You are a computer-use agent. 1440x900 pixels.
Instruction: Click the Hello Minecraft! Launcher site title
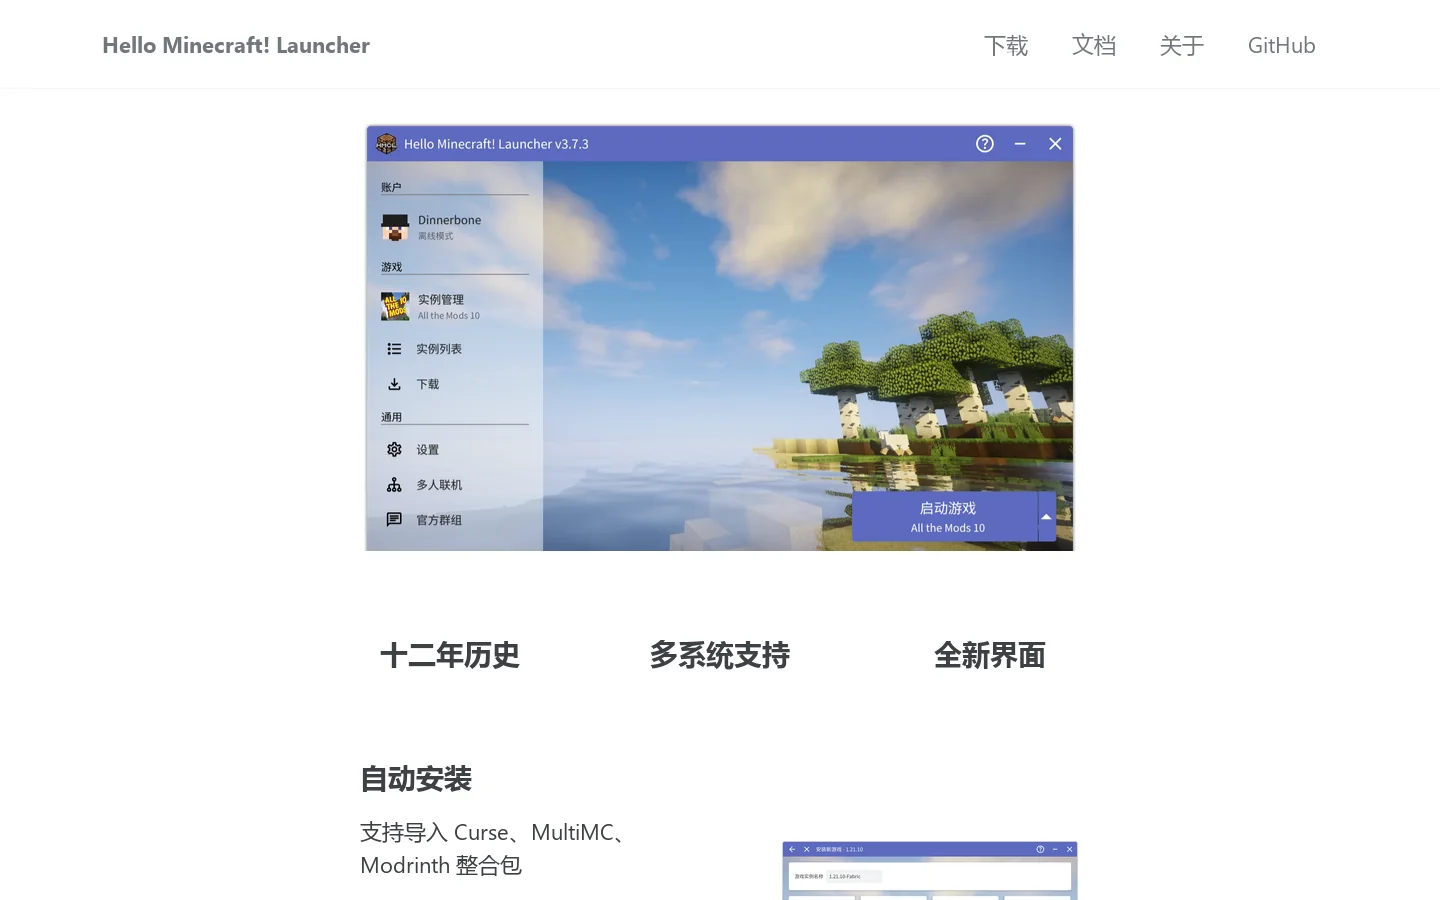236,45
